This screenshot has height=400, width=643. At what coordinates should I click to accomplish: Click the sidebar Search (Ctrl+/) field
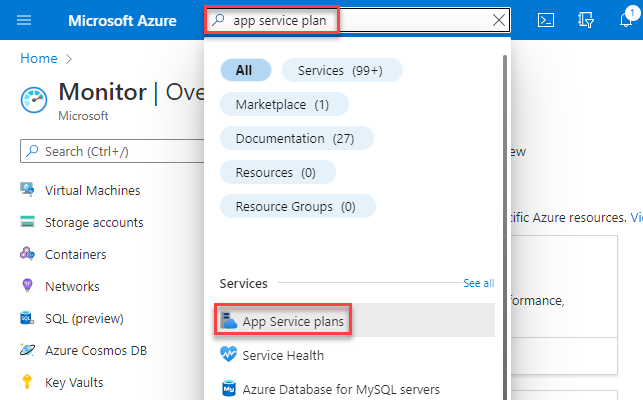[105, 151]
